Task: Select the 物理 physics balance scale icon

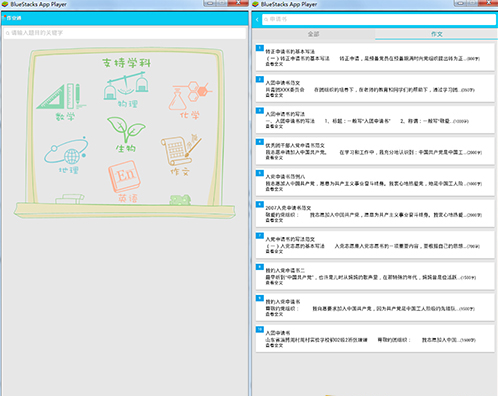Action: [126, 89]
